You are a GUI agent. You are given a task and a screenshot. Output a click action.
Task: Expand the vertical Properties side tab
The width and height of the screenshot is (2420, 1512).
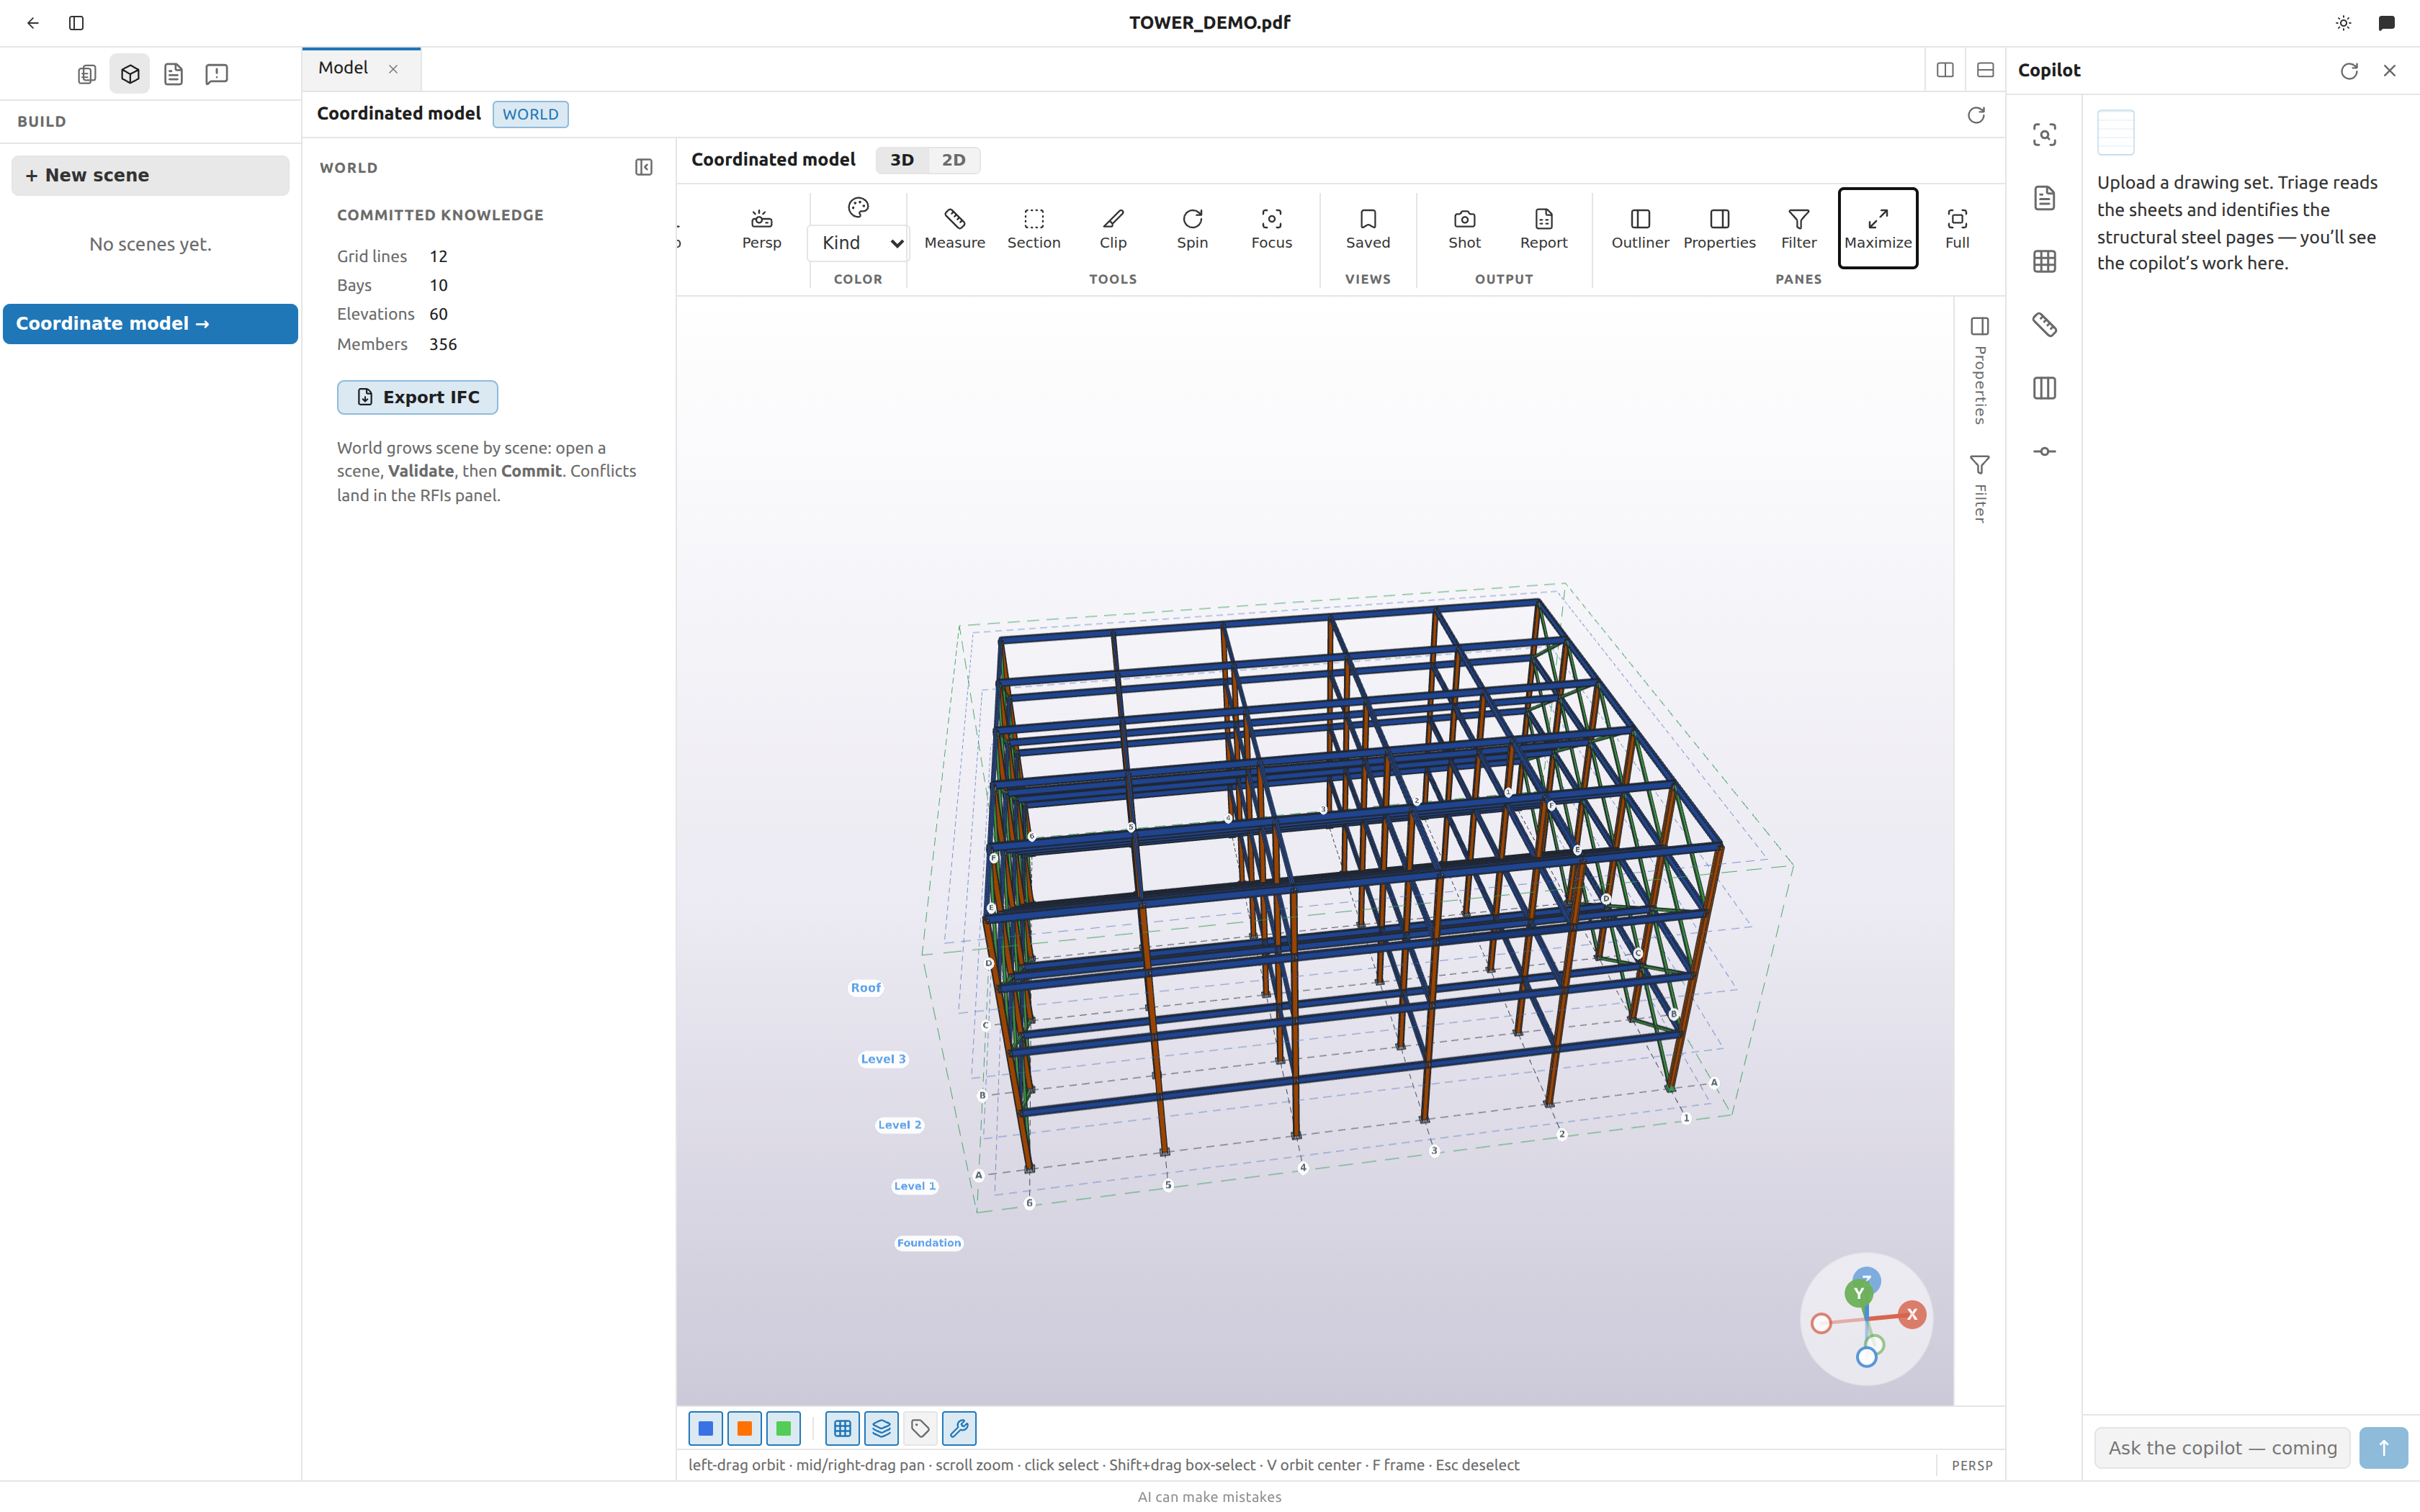(x=1979, y=370)
